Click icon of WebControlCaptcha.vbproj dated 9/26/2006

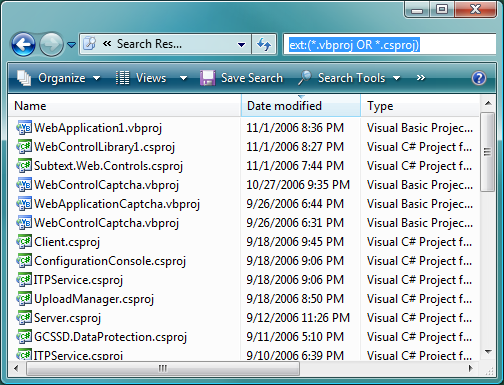click(x=24, y=223)
